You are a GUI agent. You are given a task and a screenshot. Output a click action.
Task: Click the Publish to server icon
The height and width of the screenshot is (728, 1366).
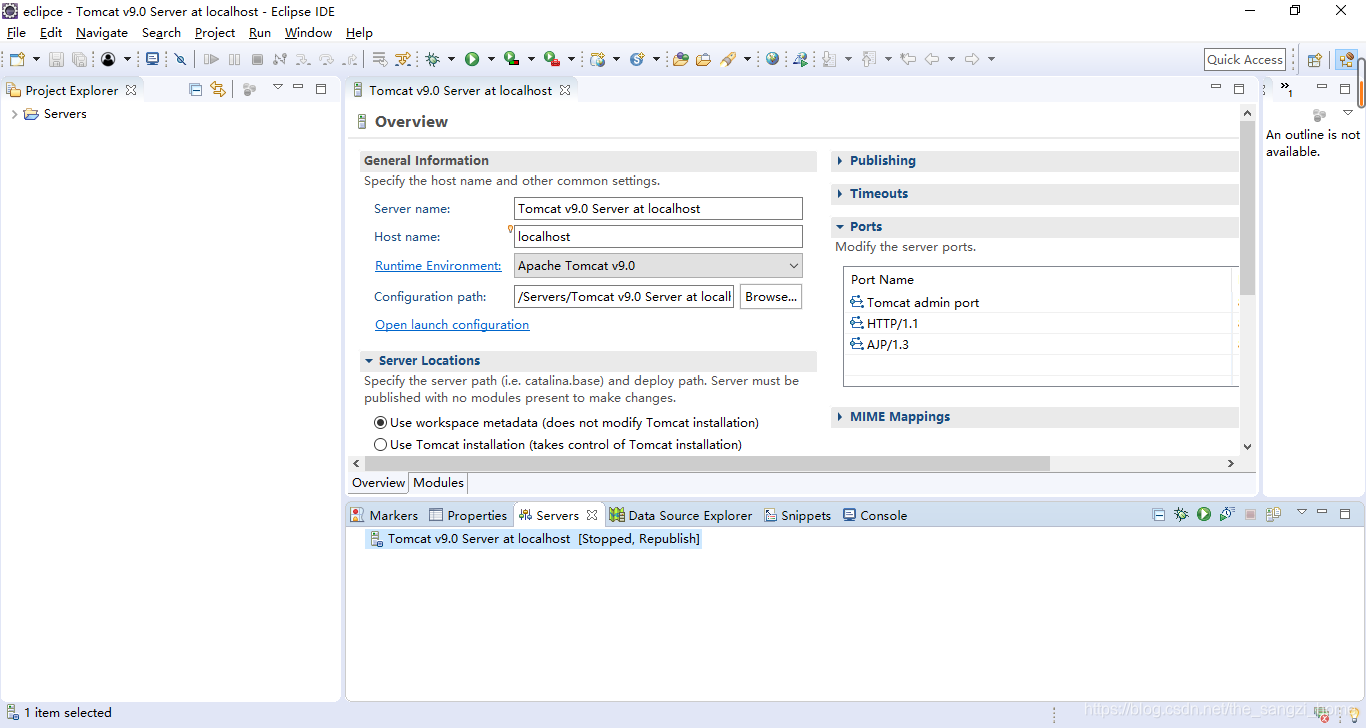[1273, 514]
